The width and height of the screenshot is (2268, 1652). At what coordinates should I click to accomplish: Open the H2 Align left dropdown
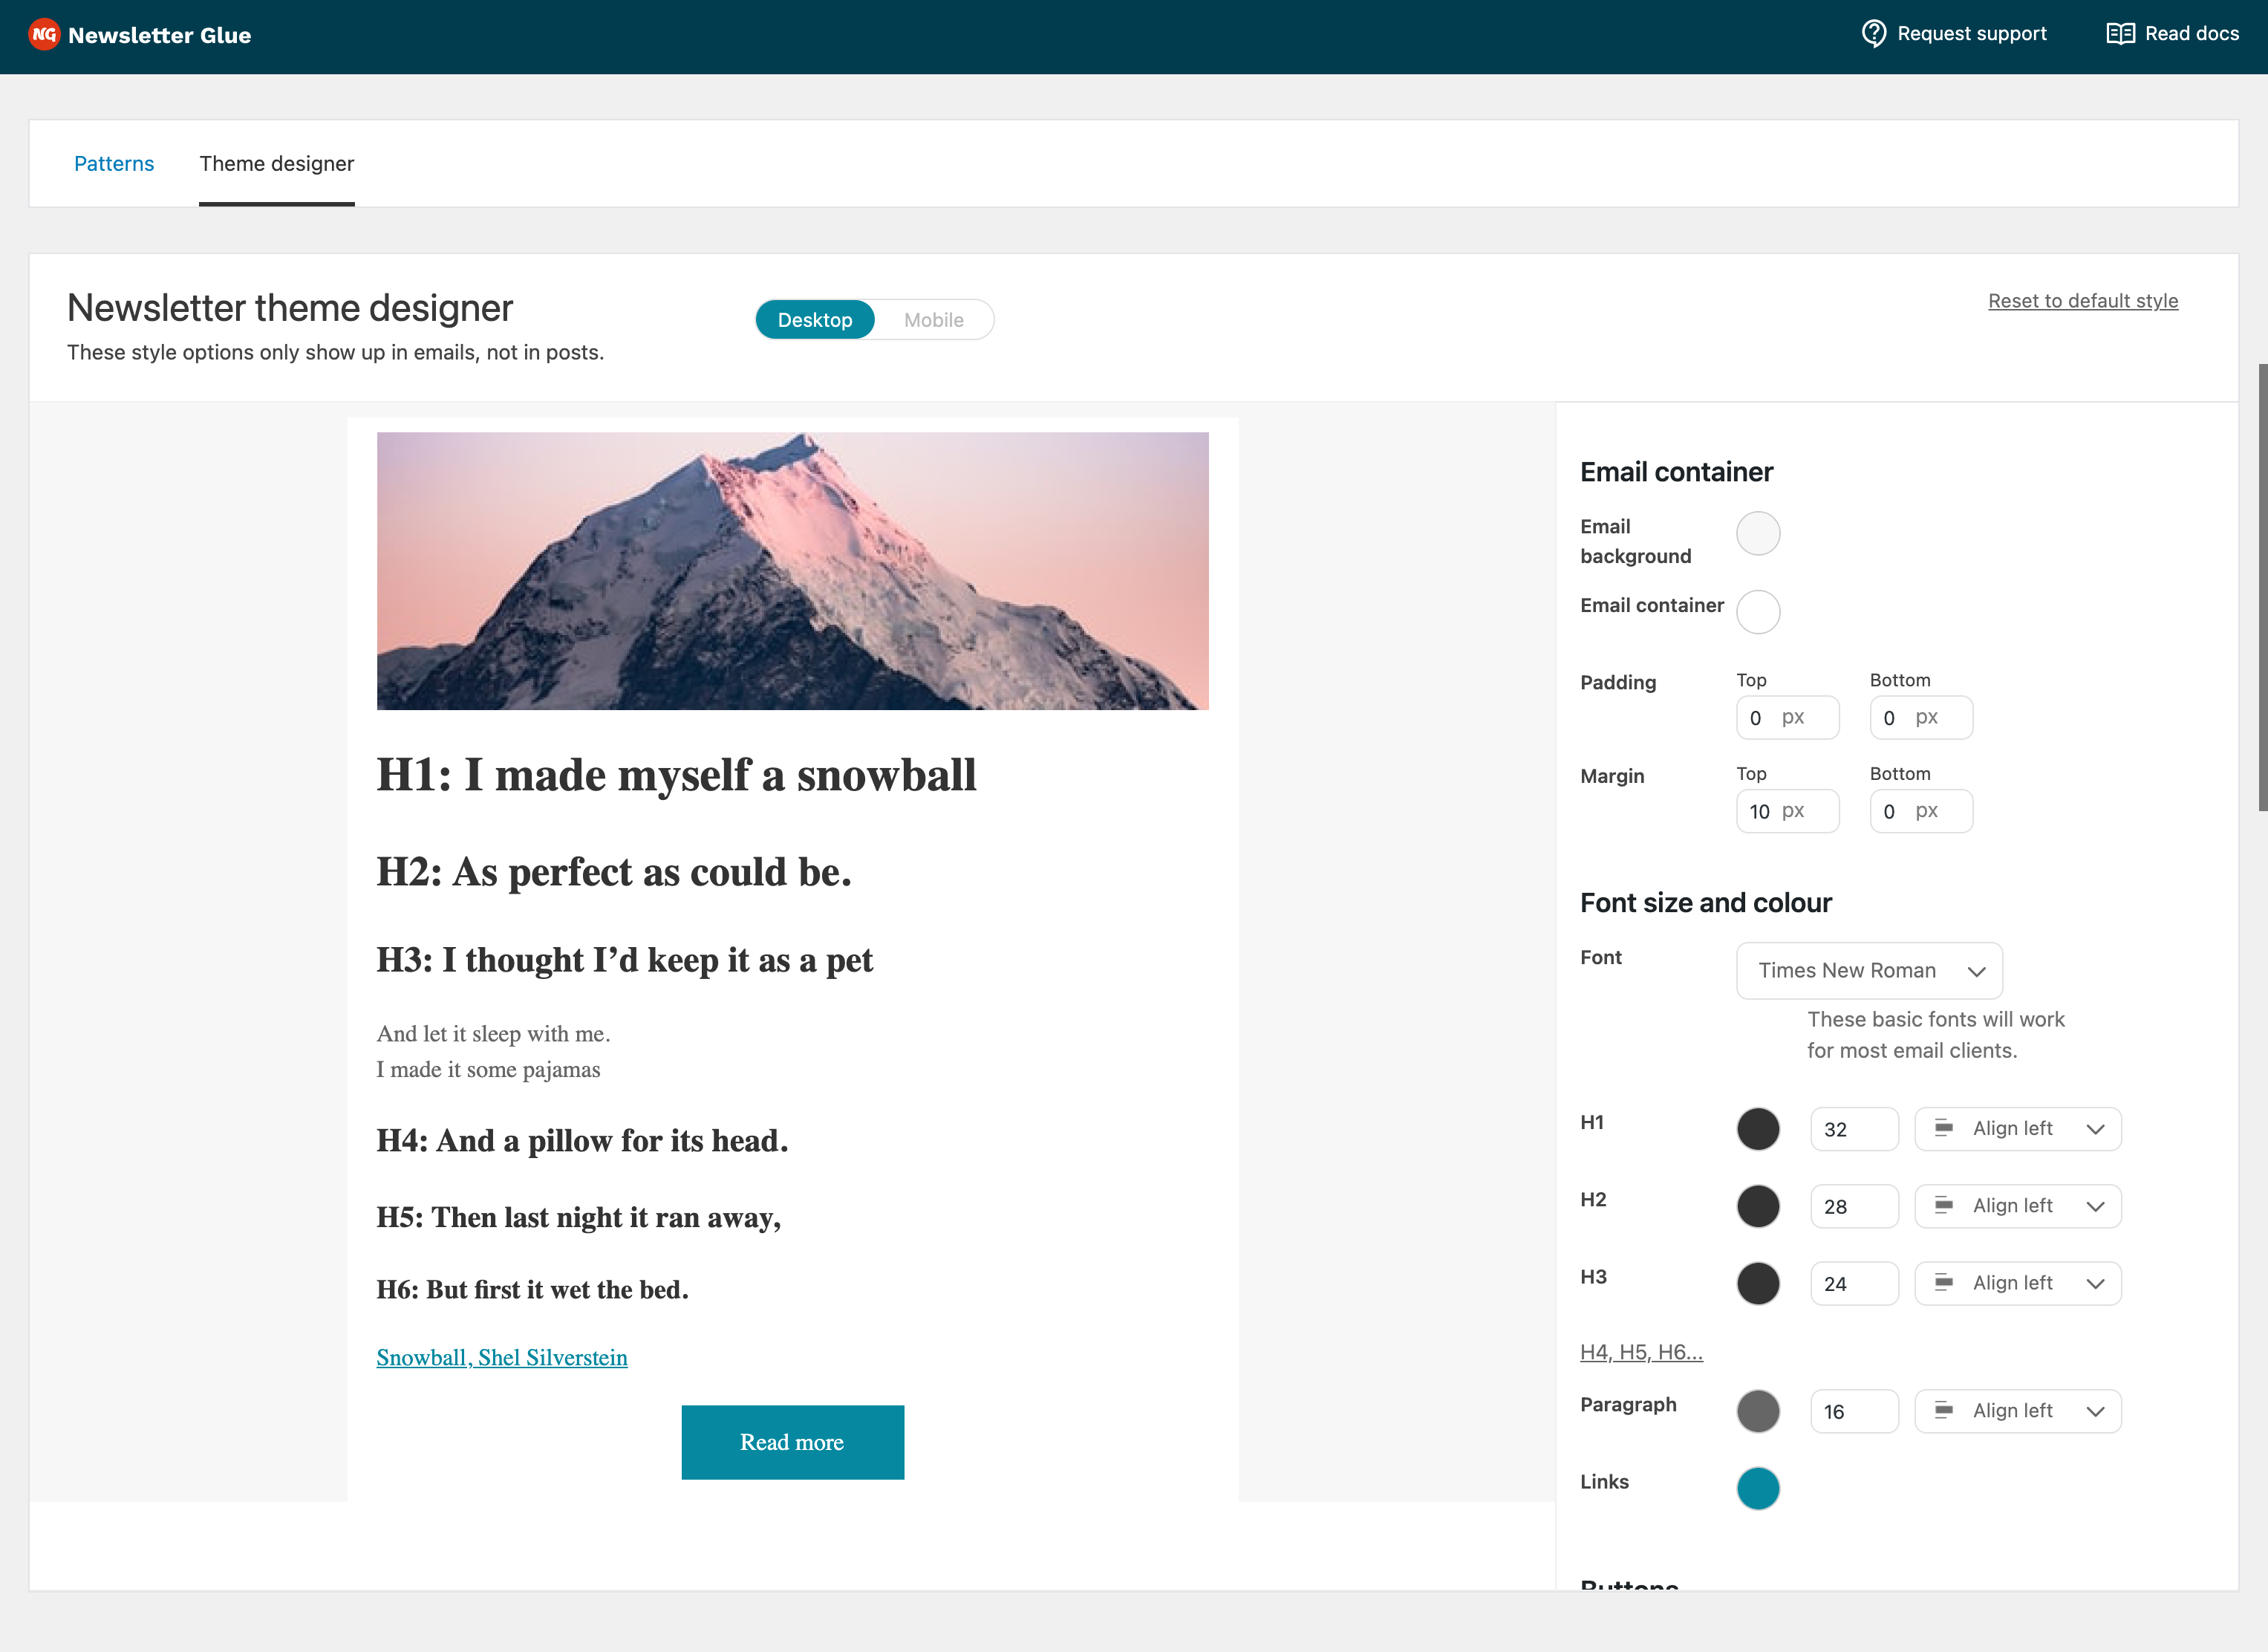point(2018,1206)
